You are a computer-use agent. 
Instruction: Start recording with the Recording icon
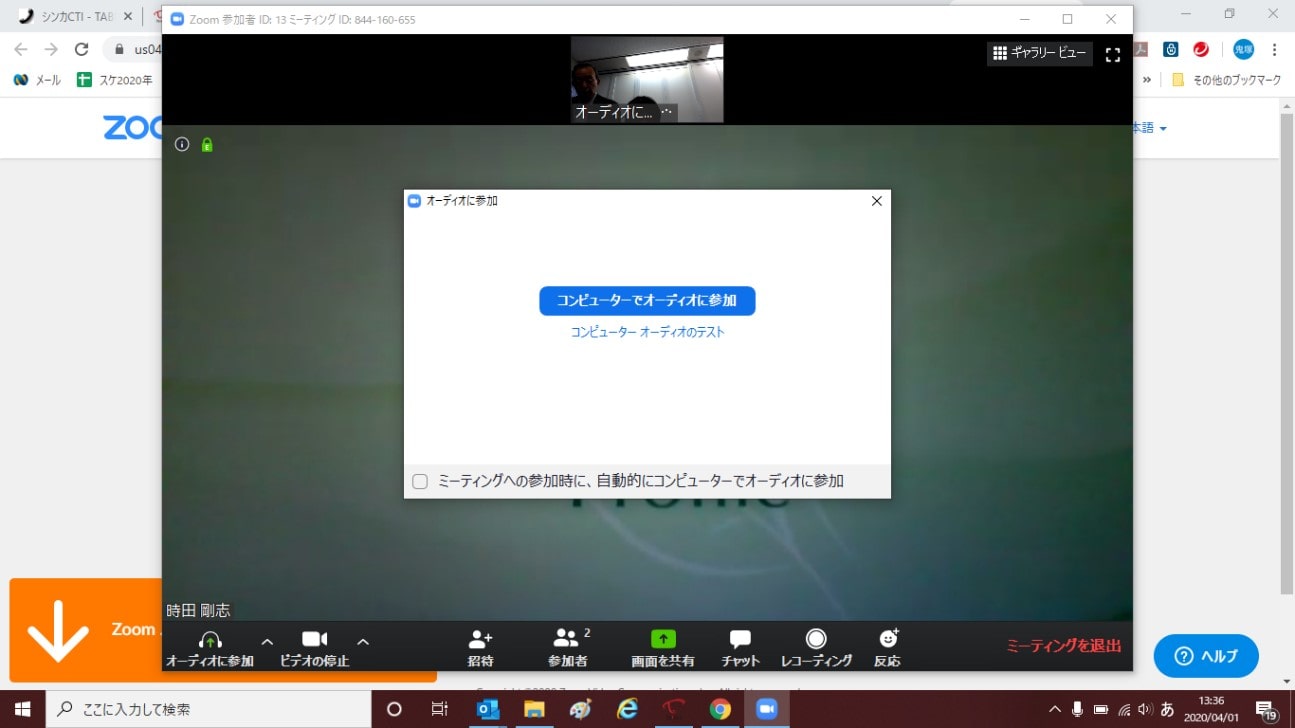pos(816,640)
